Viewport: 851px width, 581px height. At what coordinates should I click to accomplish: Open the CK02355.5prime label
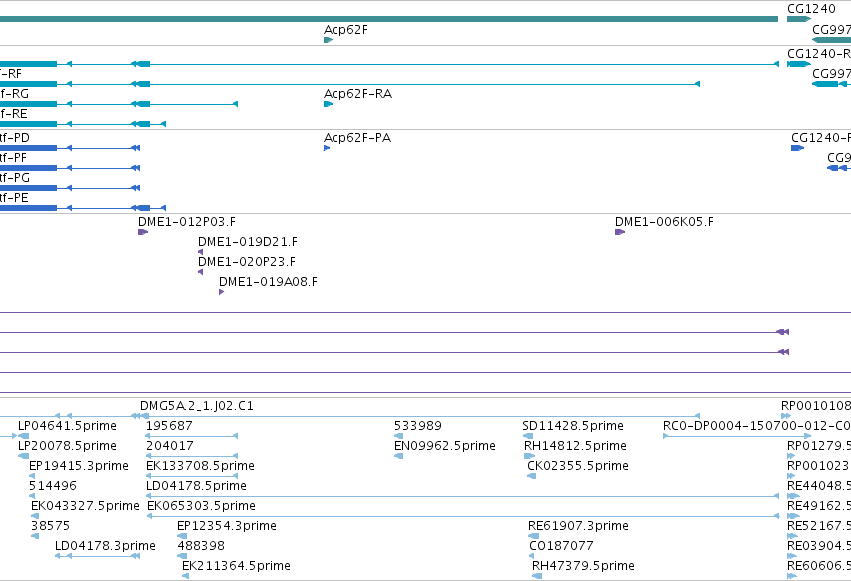click(578, 466)
